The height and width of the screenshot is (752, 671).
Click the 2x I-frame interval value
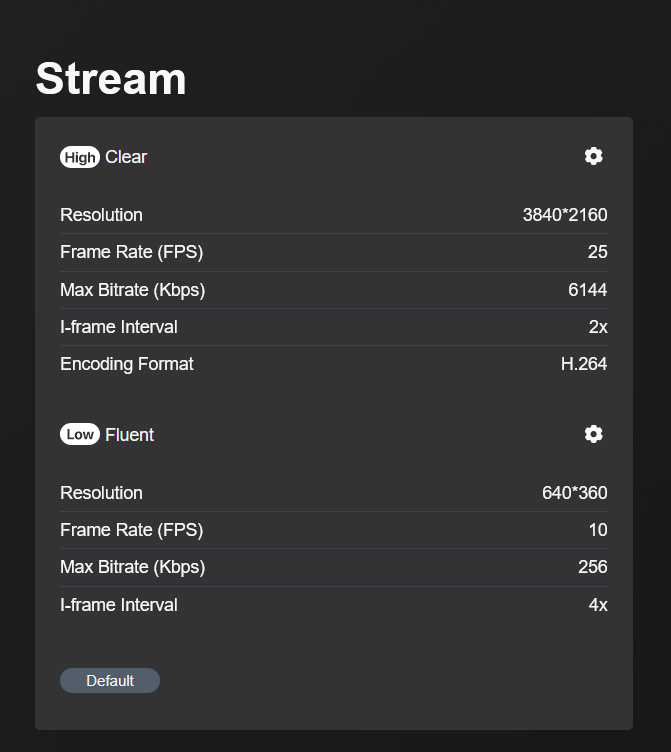tap(597, 327)
